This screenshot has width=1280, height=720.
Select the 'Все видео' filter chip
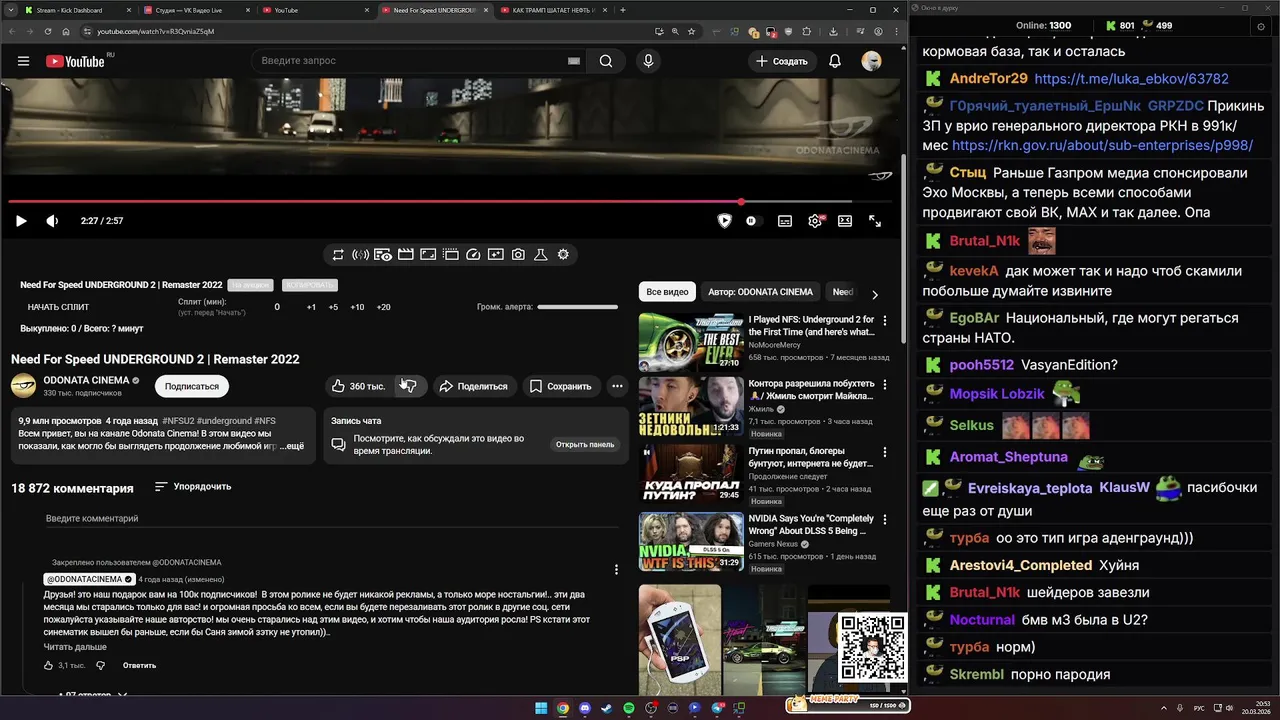667,292
